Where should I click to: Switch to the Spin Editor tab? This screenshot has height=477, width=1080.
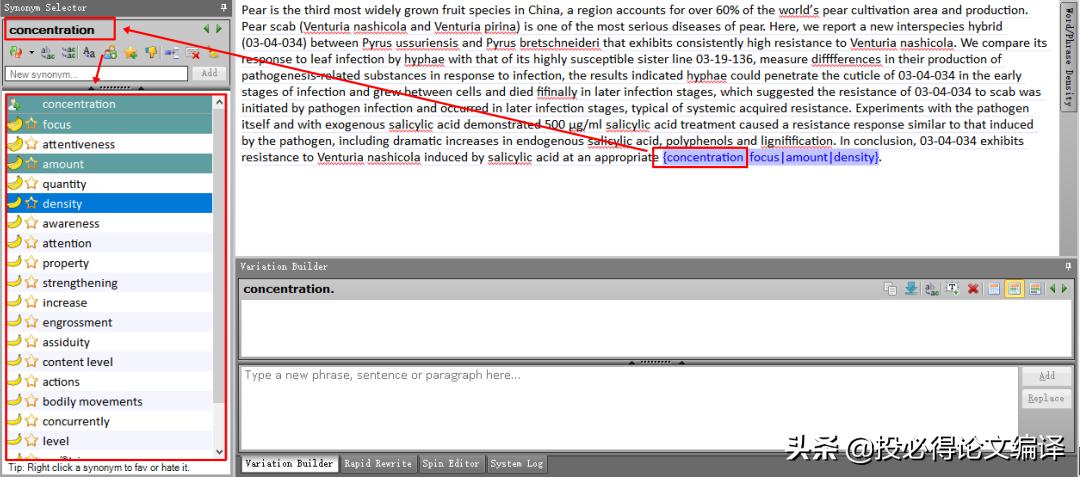click(451, 463)
